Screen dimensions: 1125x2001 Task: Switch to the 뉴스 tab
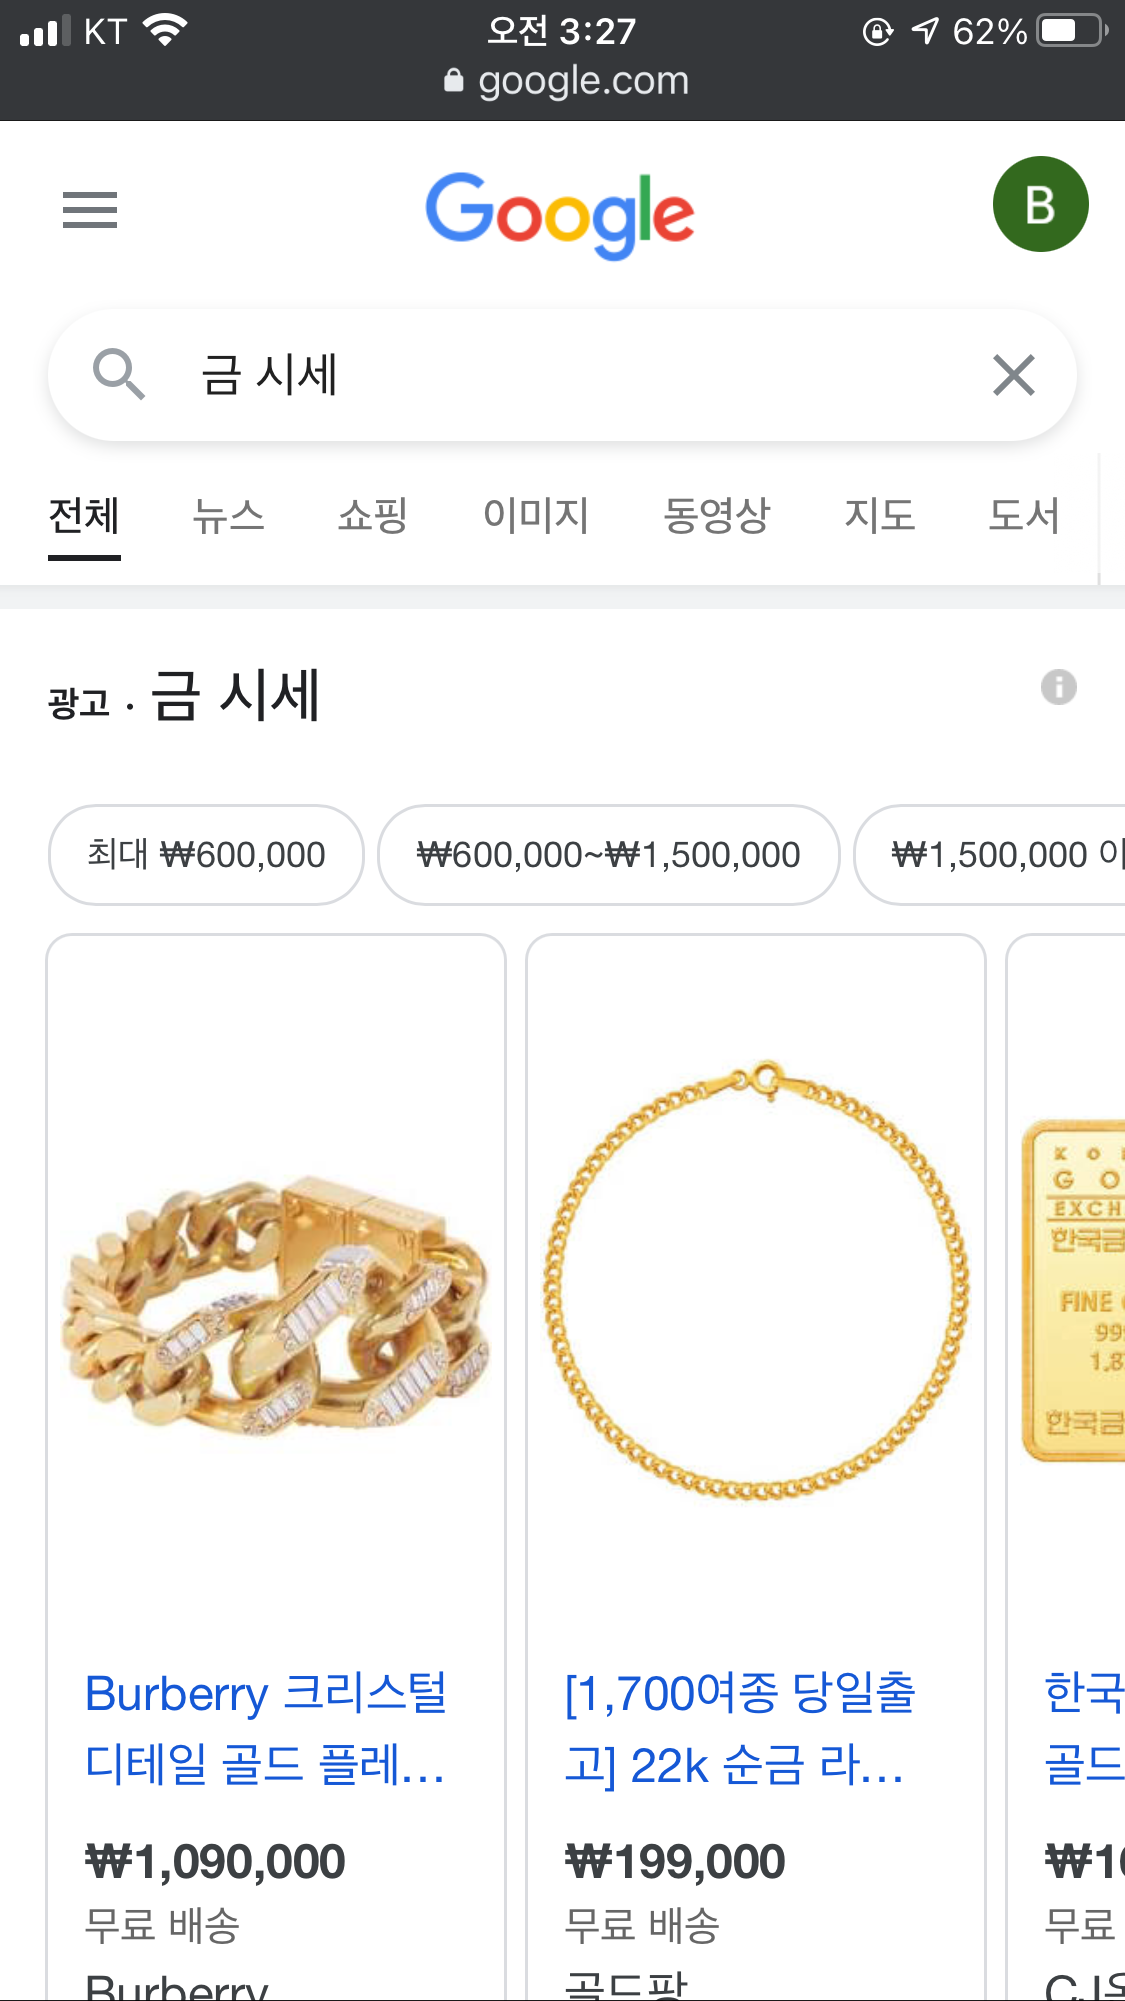tap(228, 516)
